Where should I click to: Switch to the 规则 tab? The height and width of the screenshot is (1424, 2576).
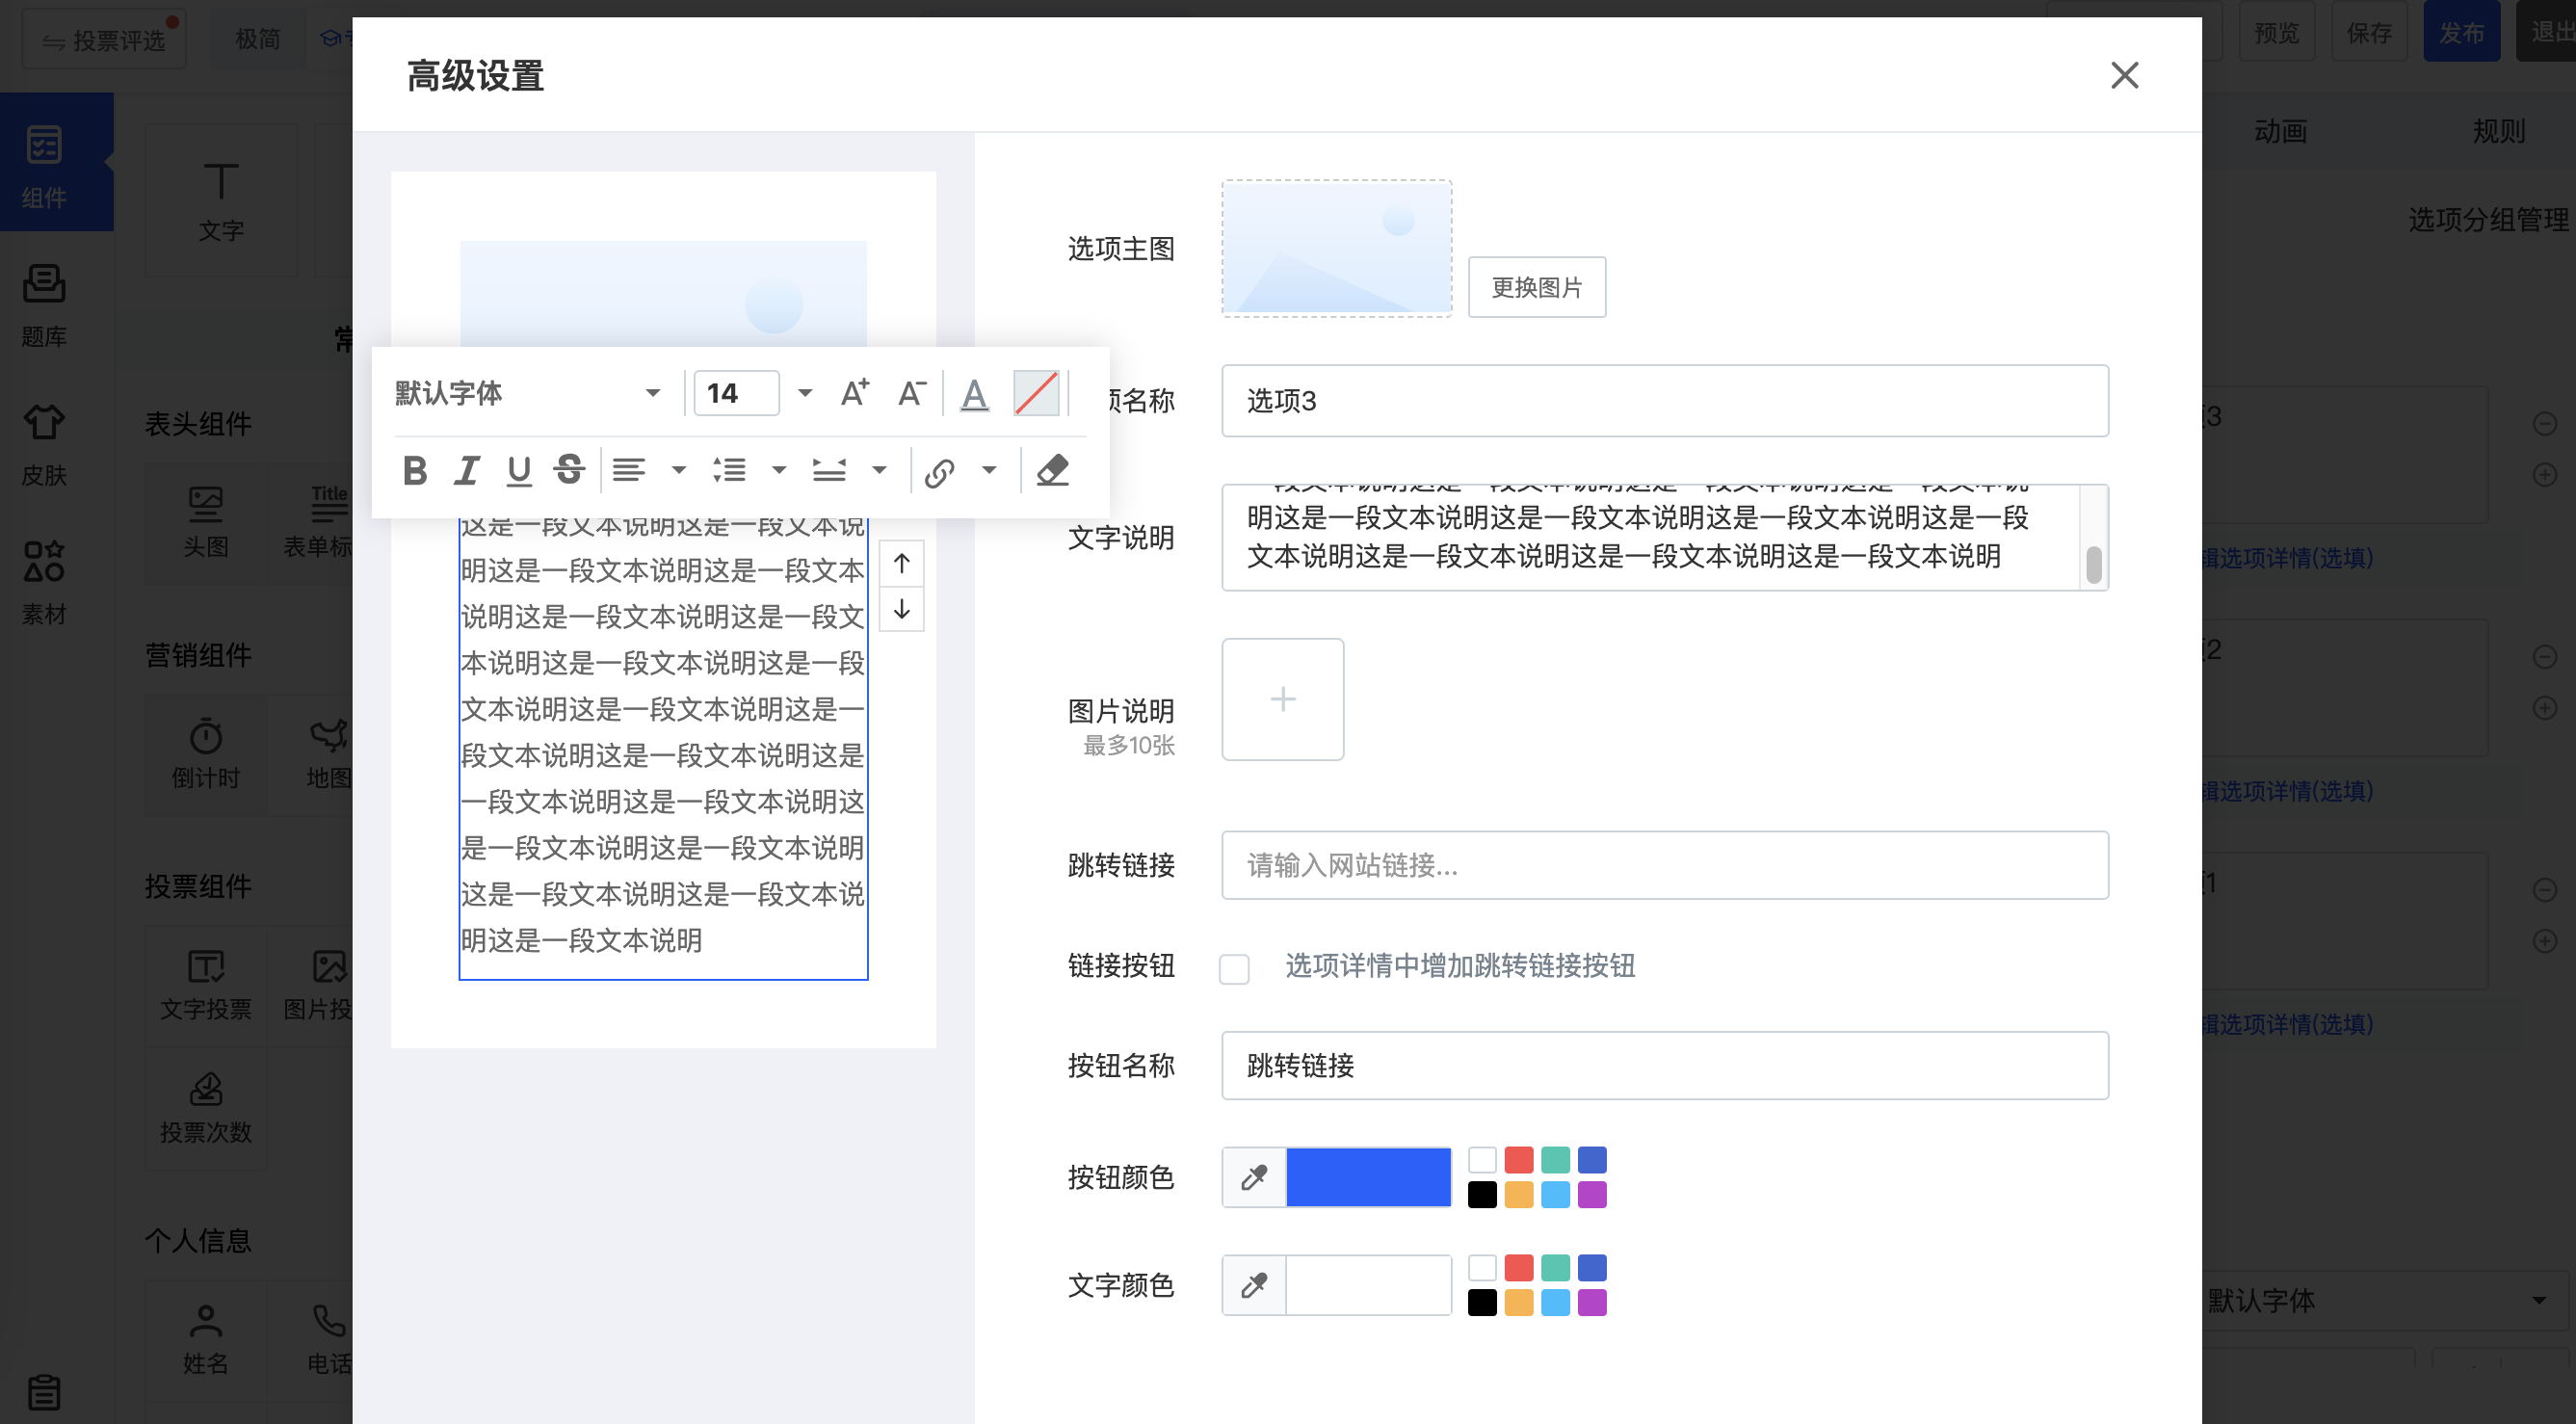(x=2498, y=130)
